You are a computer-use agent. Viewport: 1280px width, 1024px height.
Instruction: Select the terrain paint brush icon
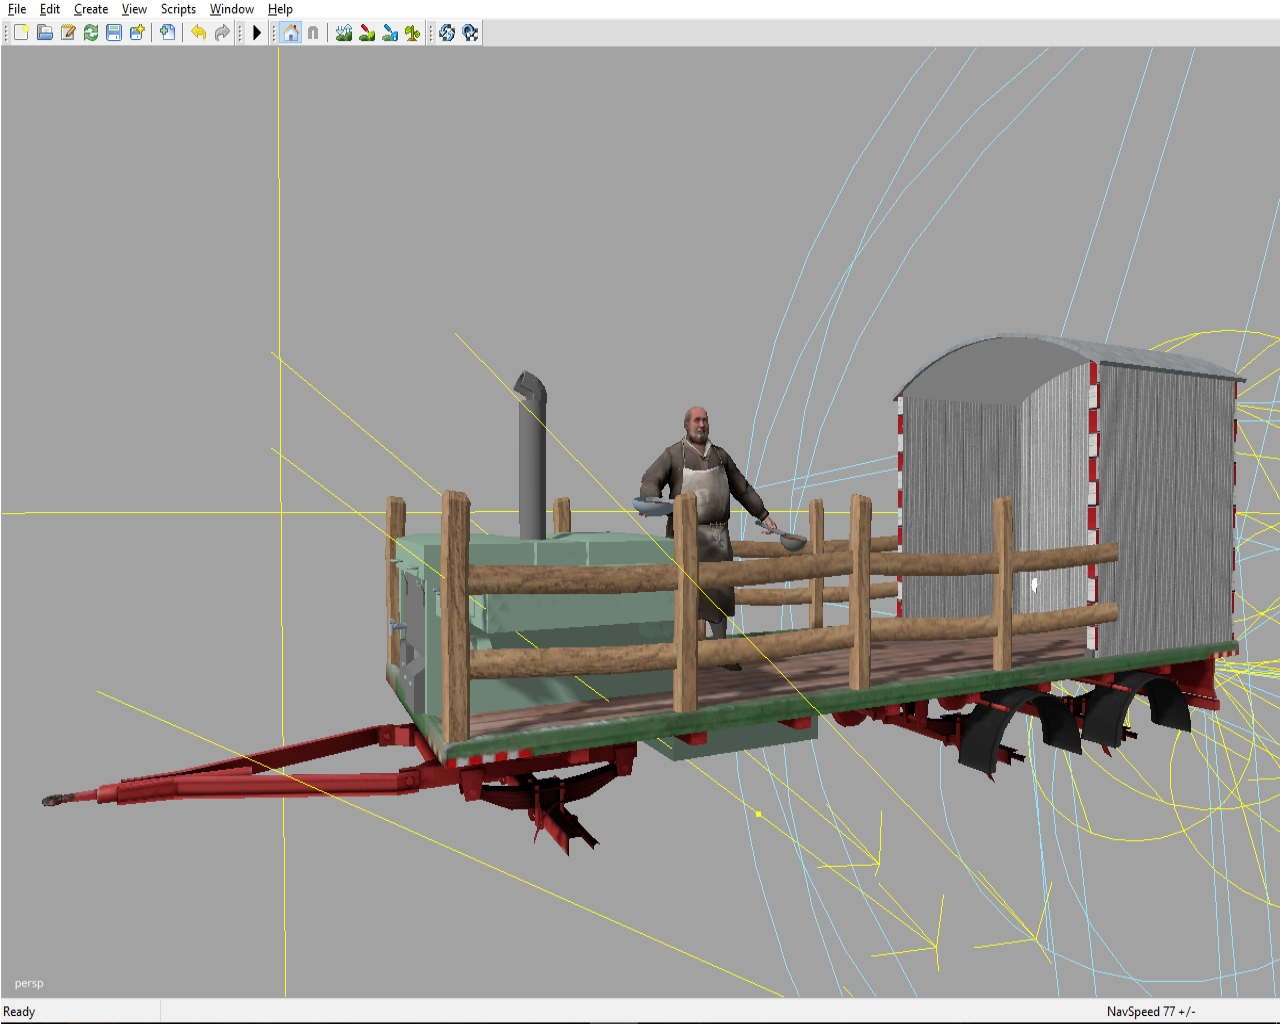coord(367,33)
